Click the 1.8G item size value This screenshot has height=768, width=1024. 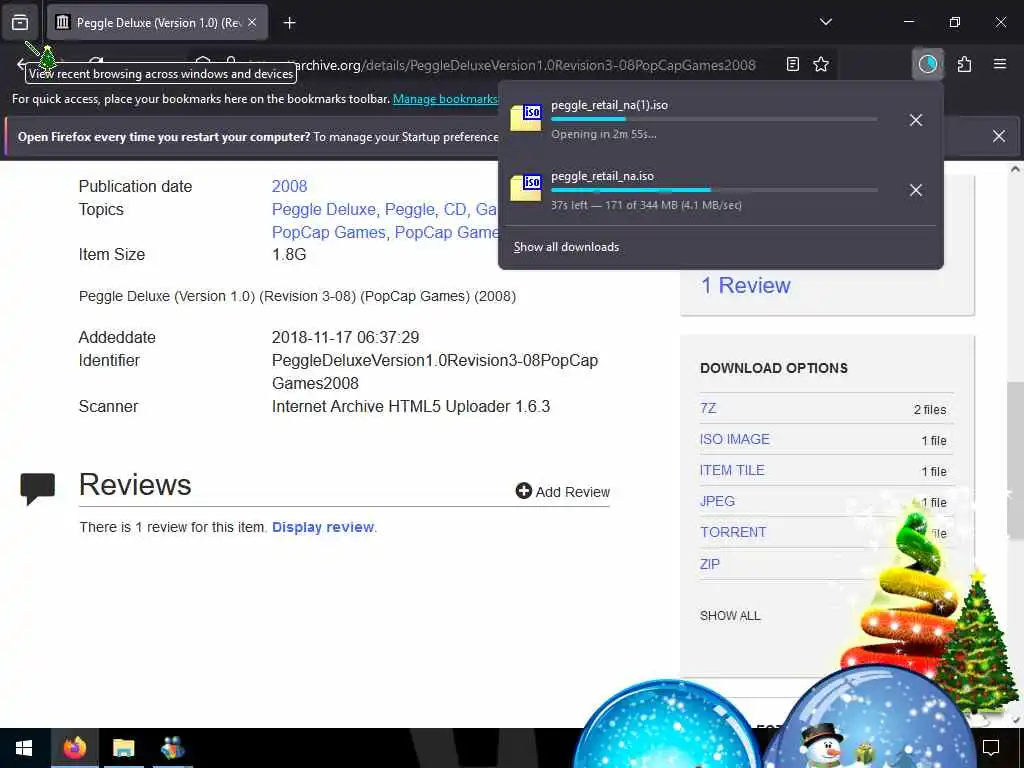(x=289, y=254)
